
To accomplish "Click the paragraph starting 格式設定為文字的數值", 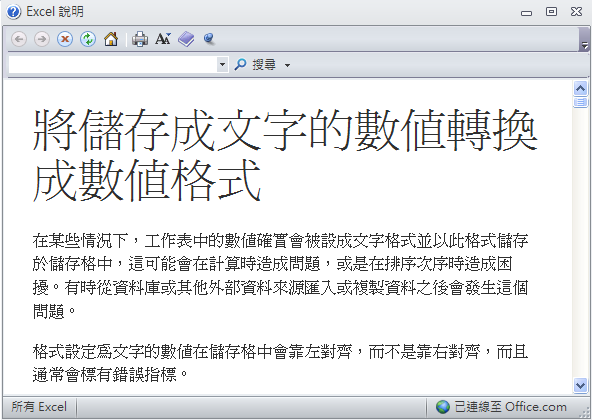I will pyautogui.click(x=280, y=363).
